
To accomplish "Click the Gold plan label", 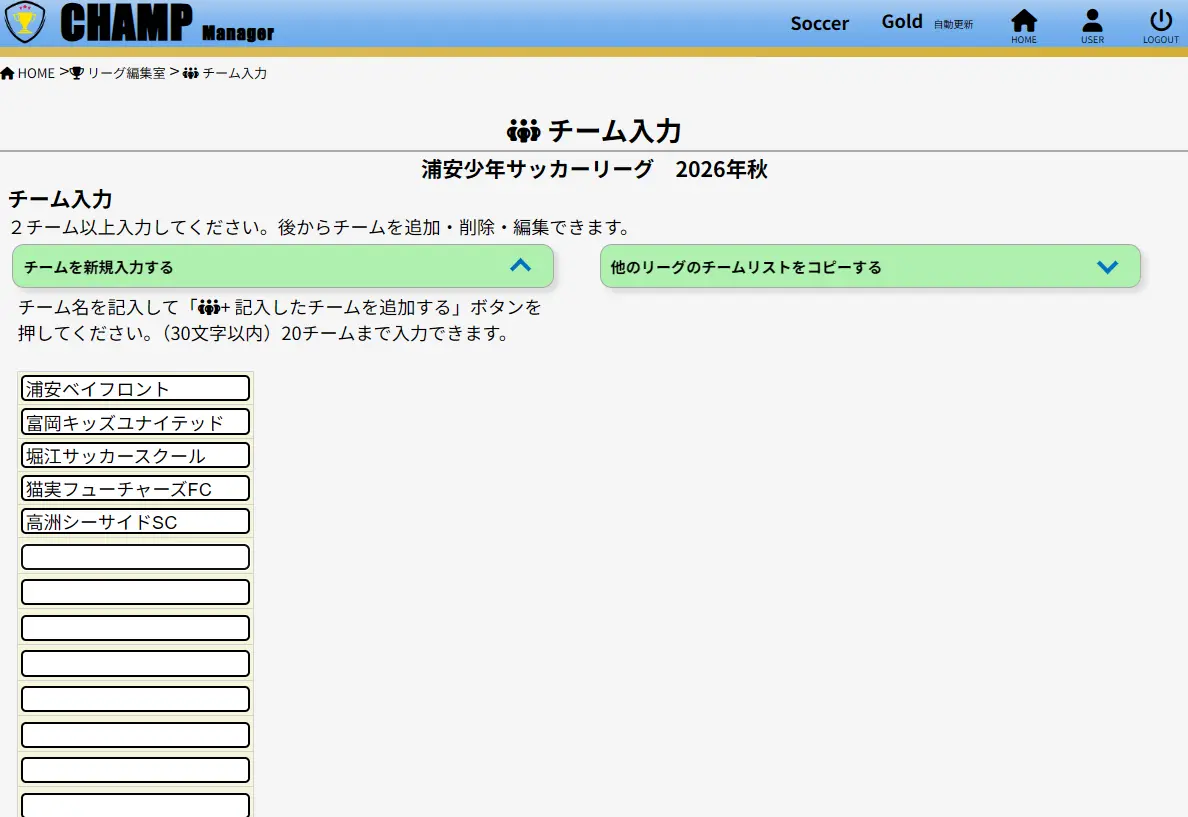I will [902, 22].
